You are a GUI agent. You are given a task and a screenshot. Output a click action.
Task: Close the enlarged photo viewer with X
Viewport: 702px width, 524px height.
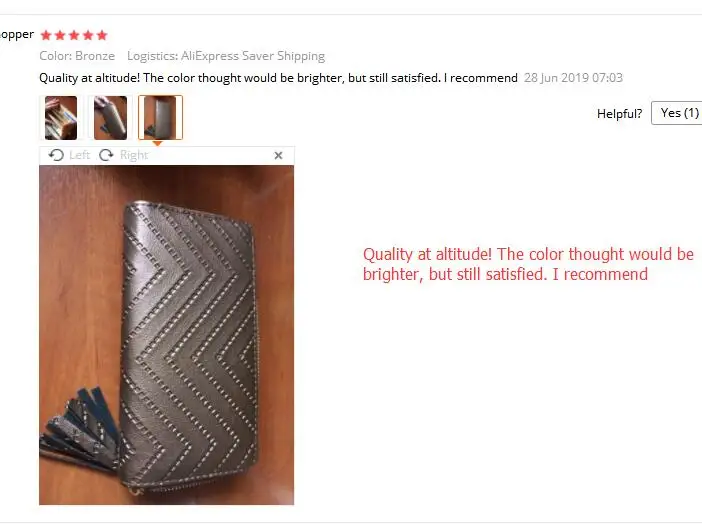[278, 155]
